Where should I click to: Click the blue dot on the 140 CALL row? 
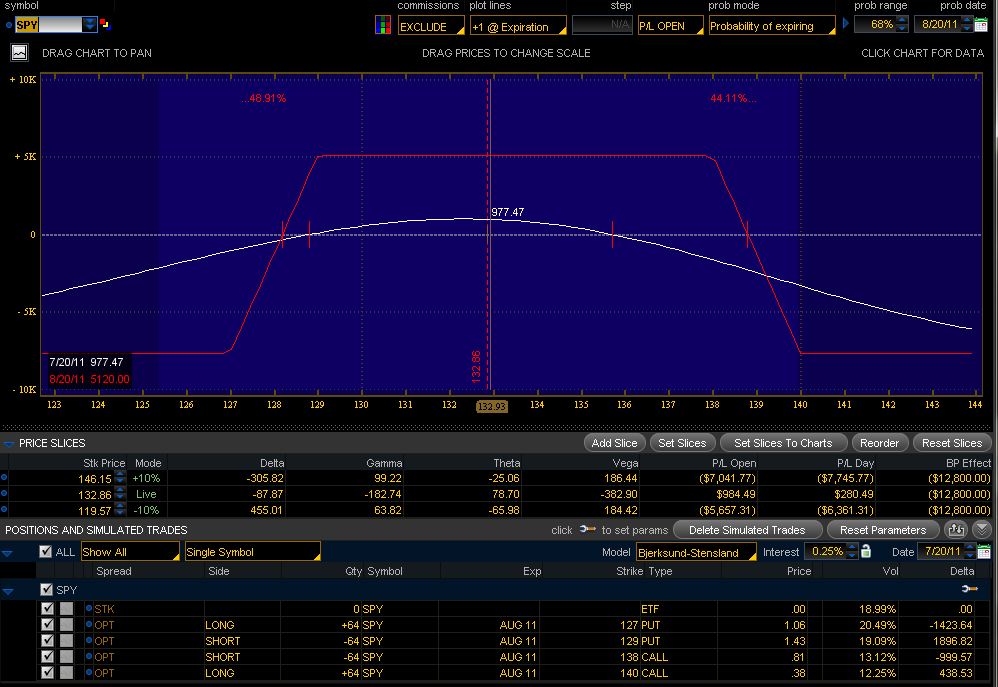tap(89, 672)
